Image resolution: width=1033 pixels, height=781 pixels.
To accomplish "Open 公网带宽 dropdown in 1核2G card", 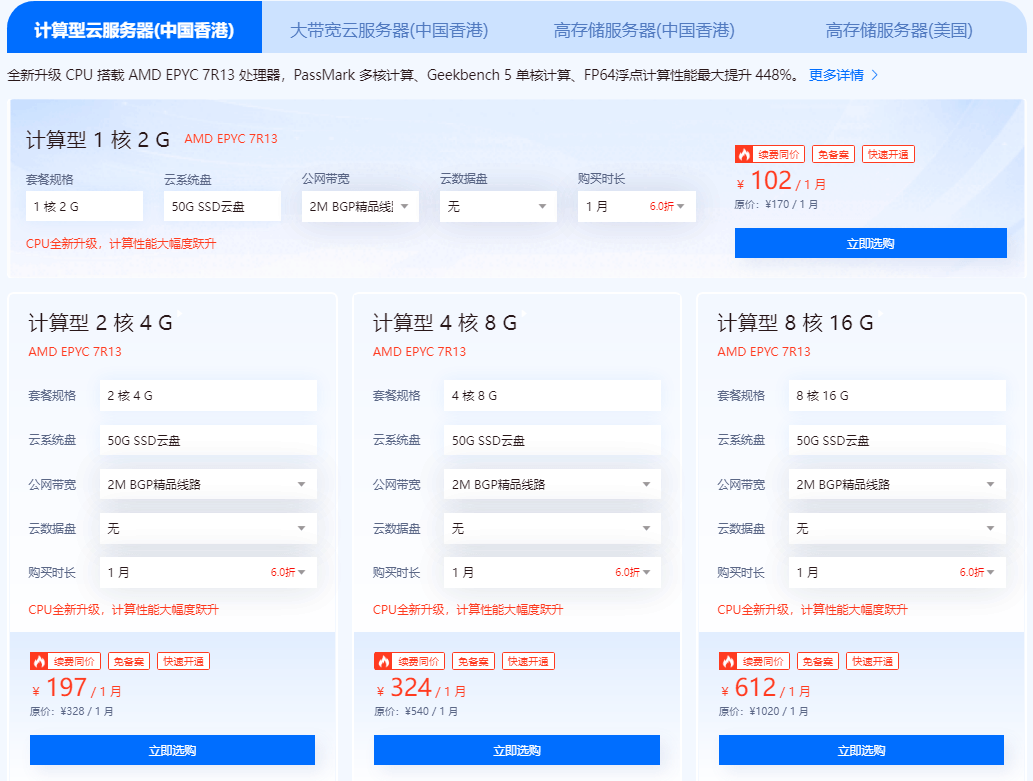I will [360, 206].
